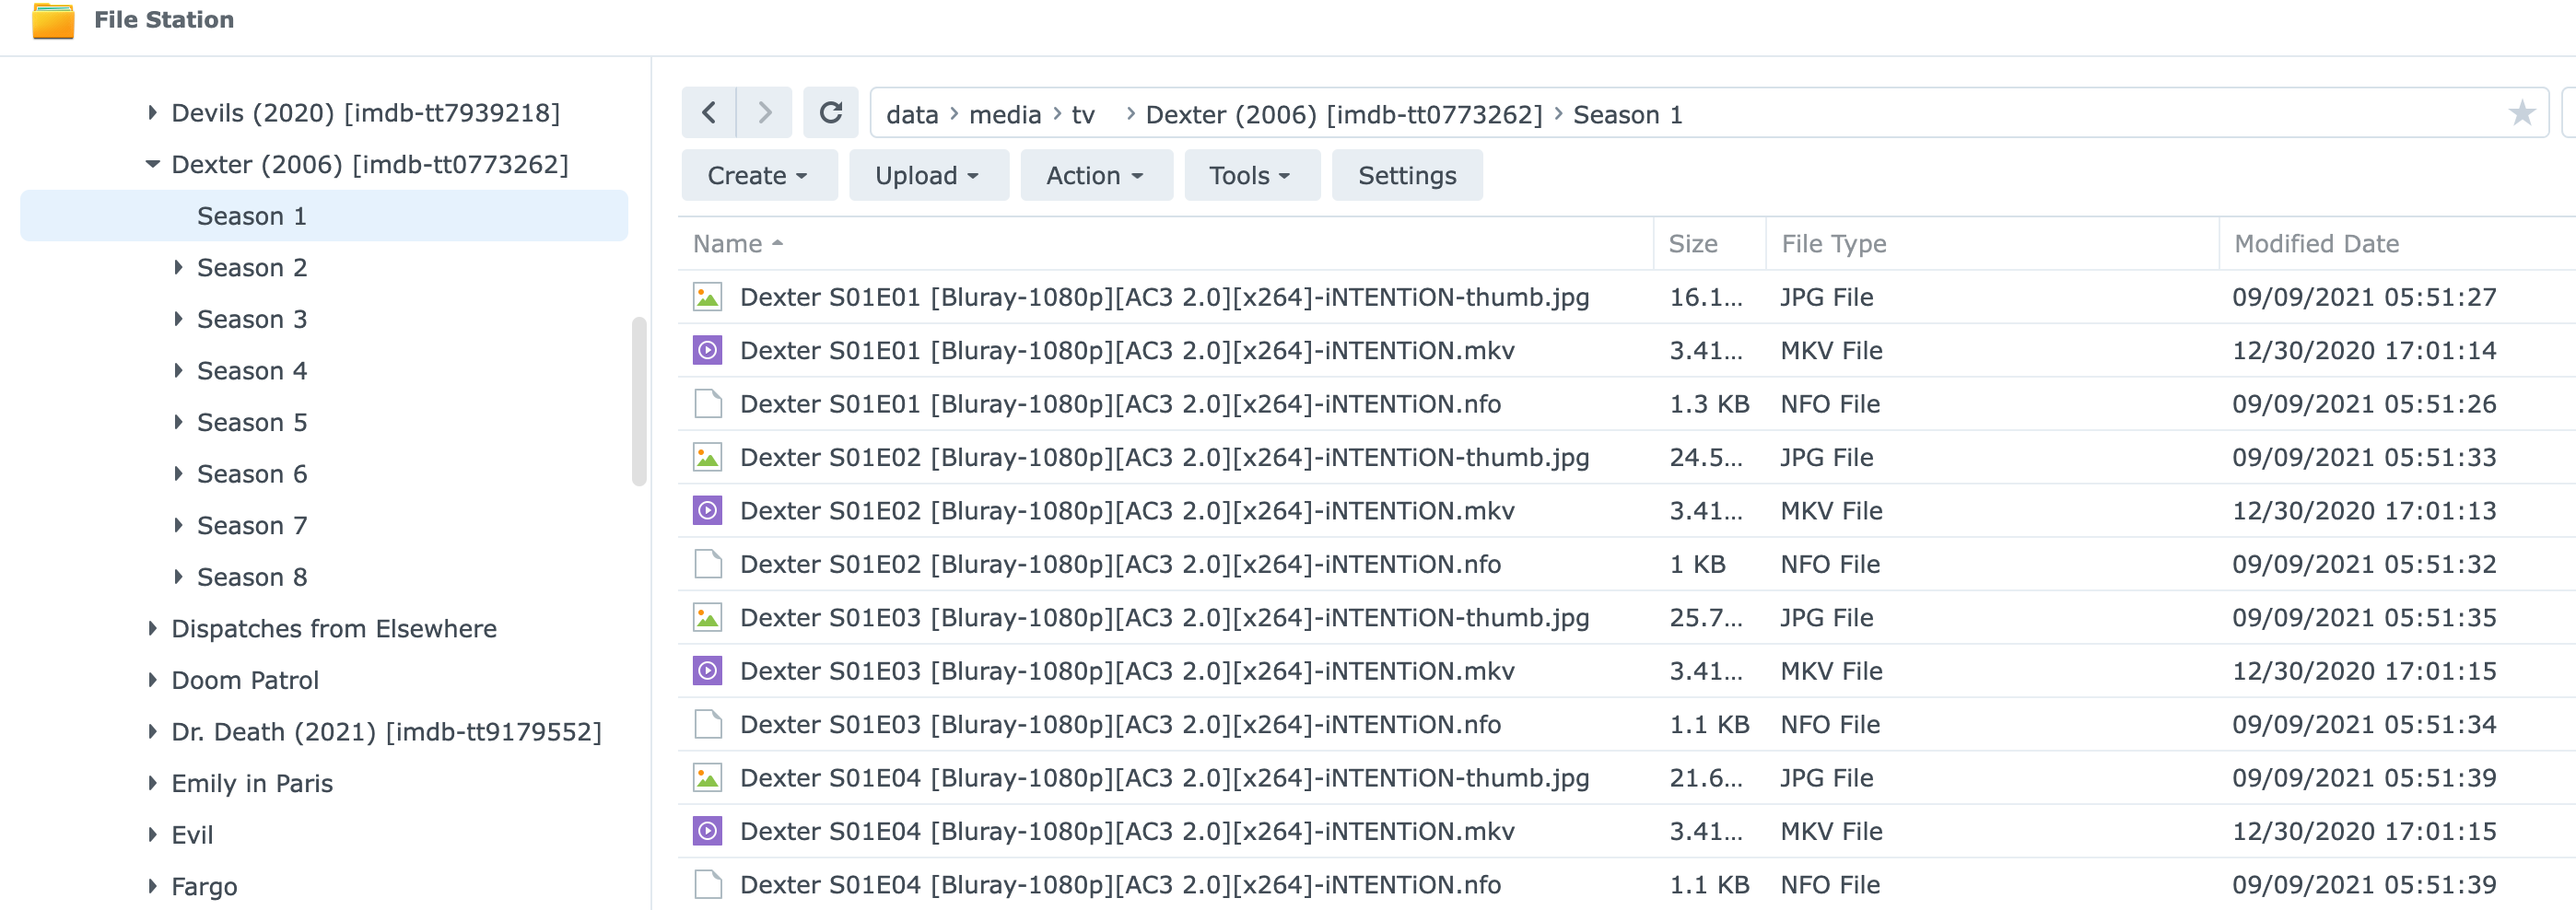Expand the Dispatches from Elsewhere folder arrow

(152, 628)
